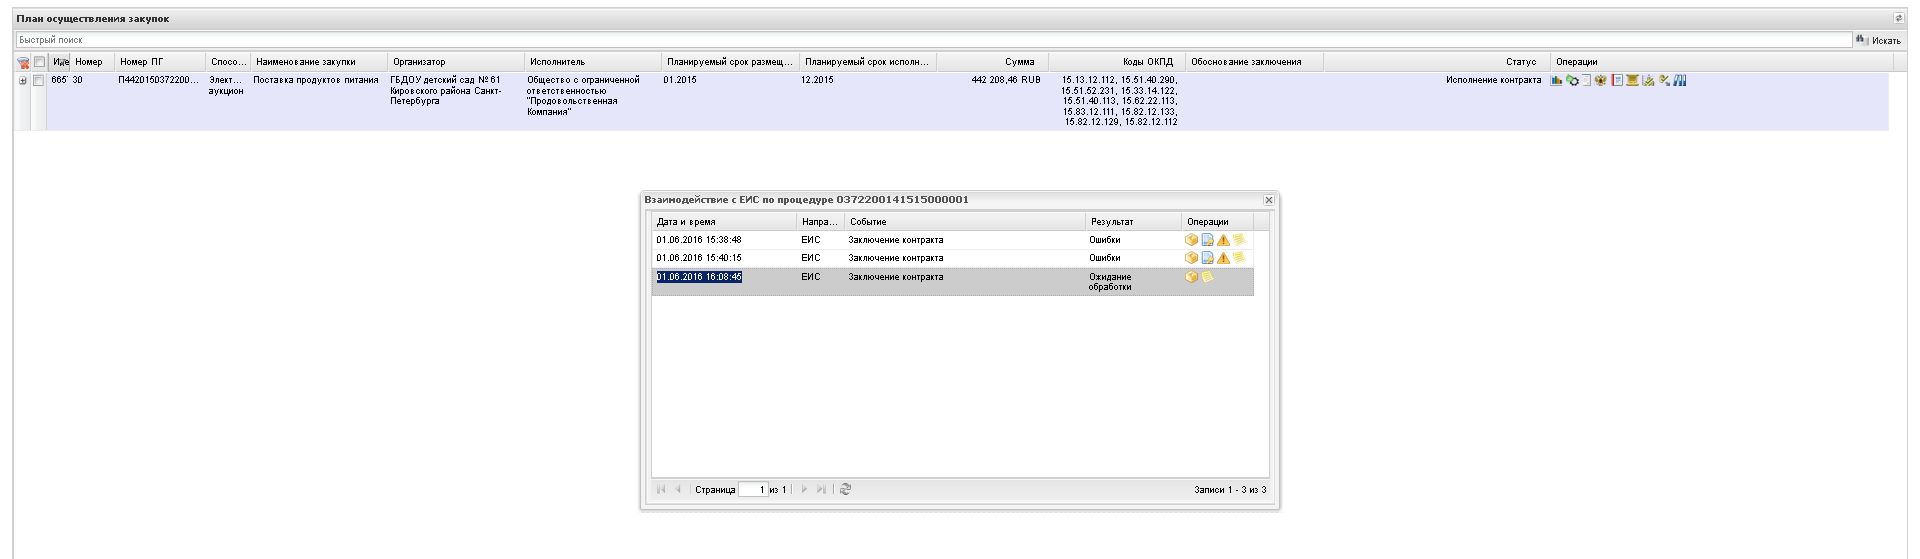View warning triangle for 15:38:48 entry
The image size is (1920, 559).
1223,240
